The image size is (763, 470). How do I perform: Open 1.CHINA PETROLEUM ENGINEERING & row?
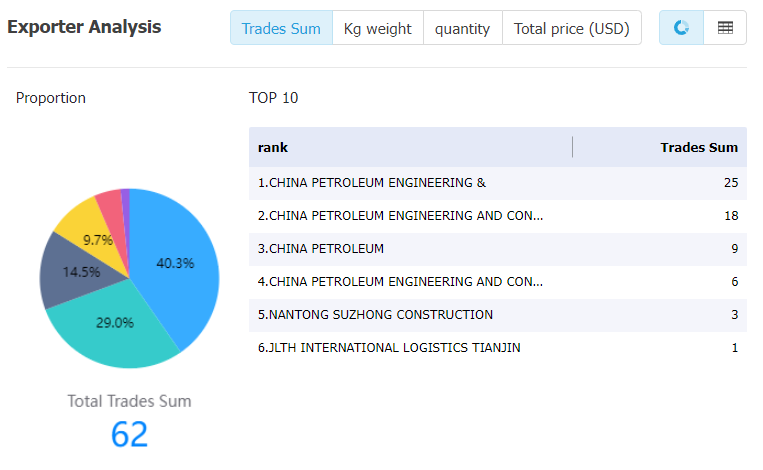click(498, 183)
